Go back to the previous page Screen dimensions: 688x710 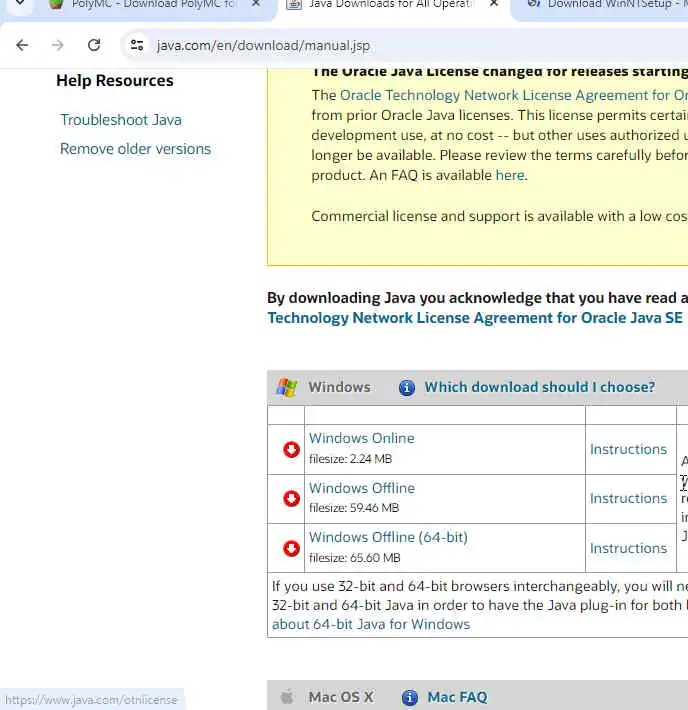(x=22, y=45)
